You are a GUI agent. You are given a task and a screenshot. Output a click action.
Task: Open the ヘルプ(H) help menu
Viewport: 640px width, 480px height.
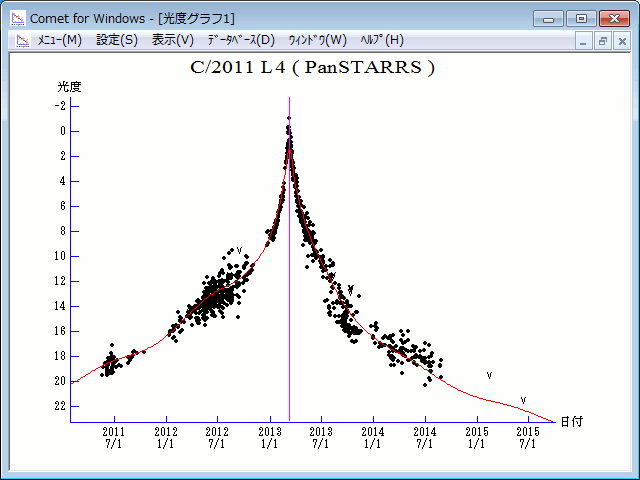[x=382, y=40]
